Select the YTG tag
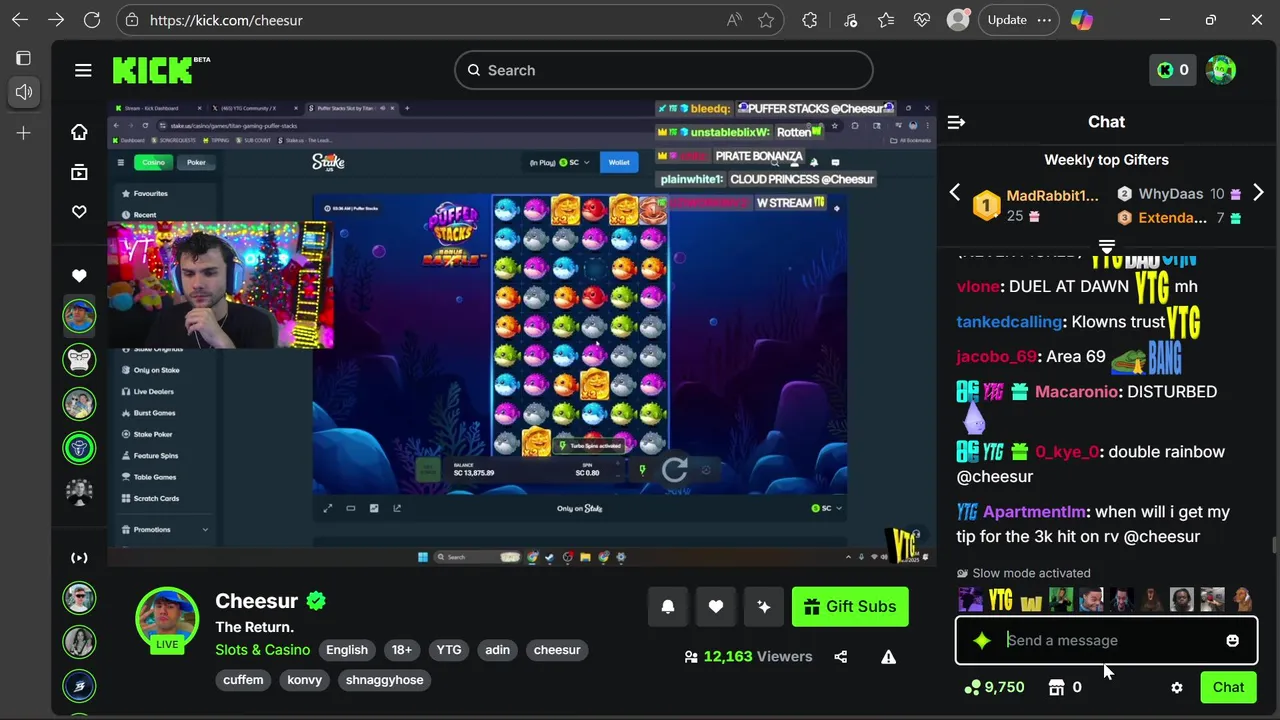 449,650
